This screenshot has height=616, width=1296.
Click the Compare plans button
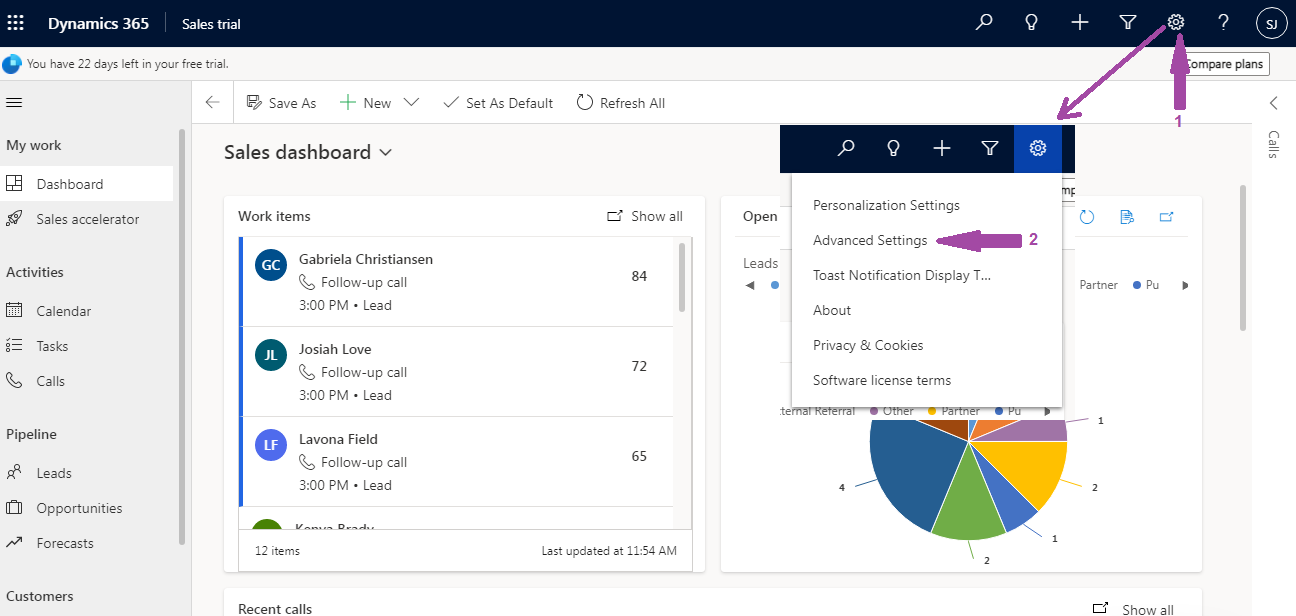click(x=1225, y=64)
